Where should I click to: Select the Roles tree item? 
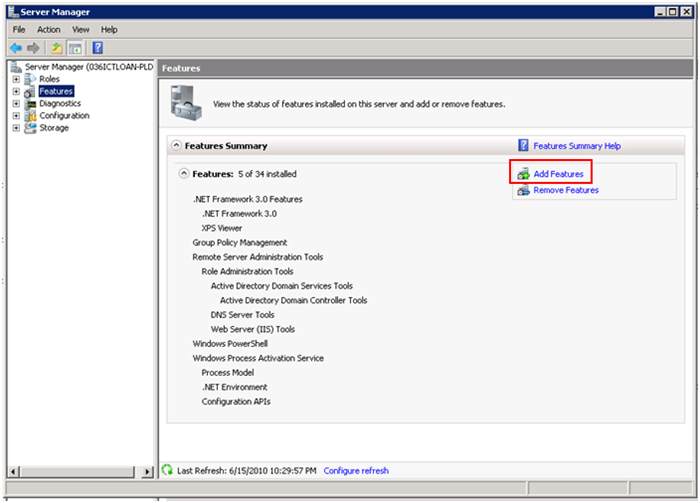[x=49, y=79]
